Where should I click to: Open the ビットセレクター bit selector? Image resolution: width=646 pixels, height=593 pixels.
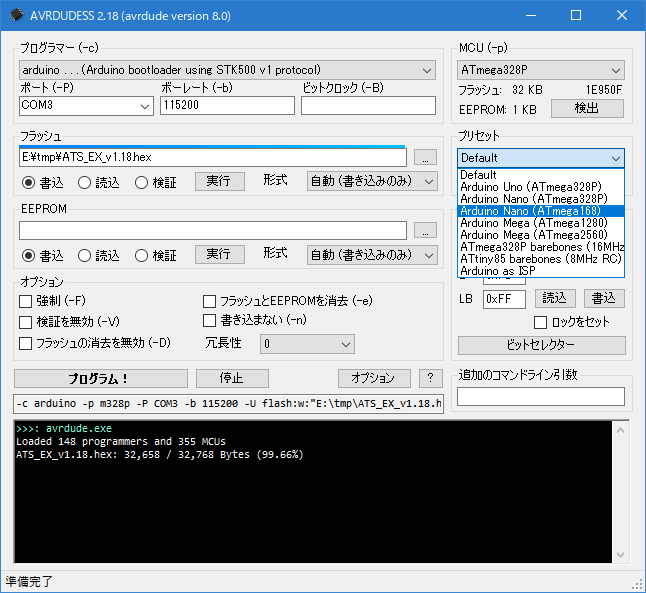pyautogui.click(x=541, y=345)
